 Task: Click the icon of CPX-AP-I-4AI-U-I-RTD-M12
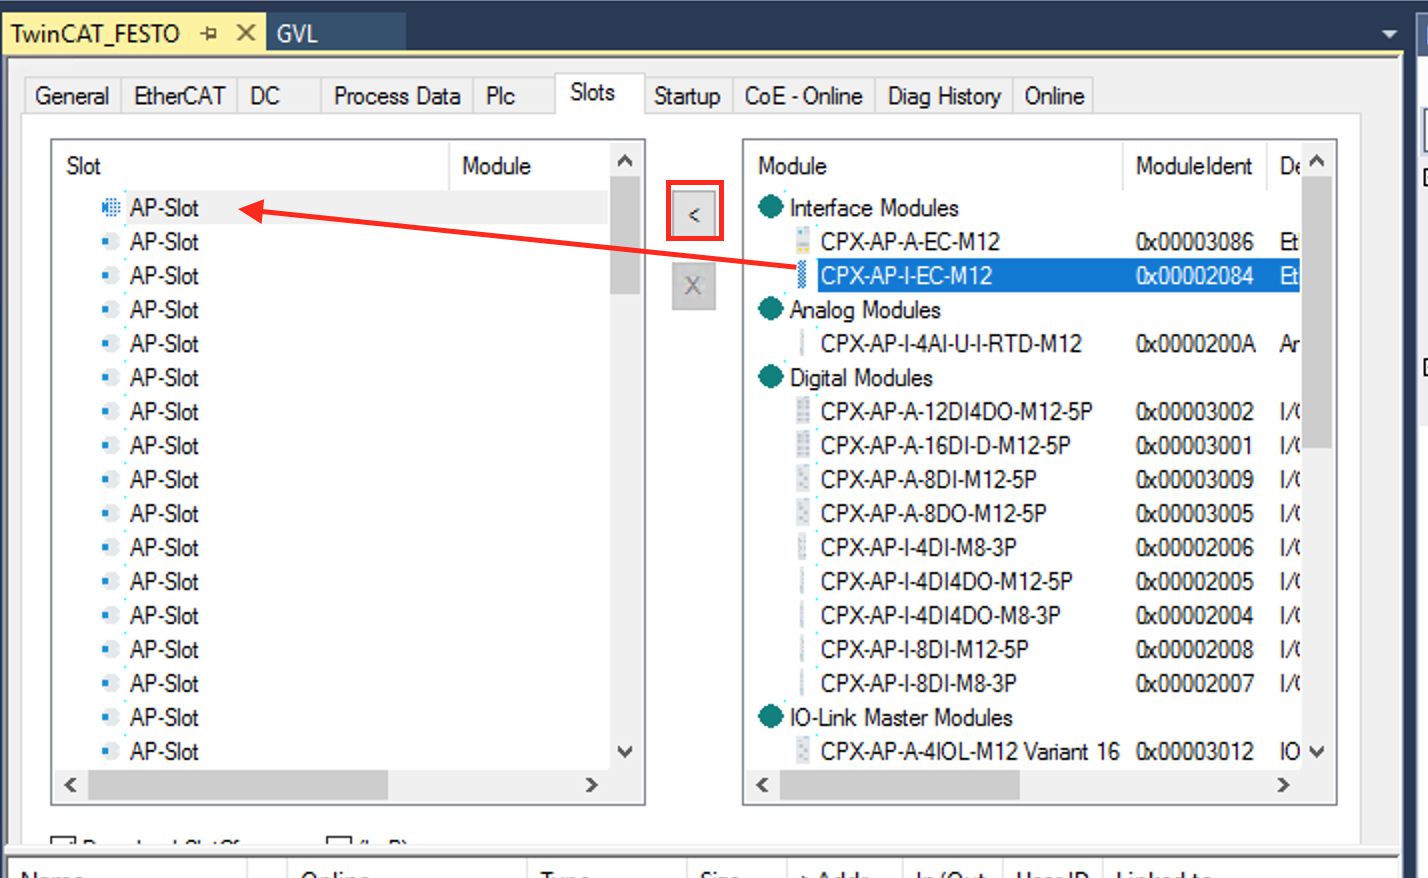(802, 343)
